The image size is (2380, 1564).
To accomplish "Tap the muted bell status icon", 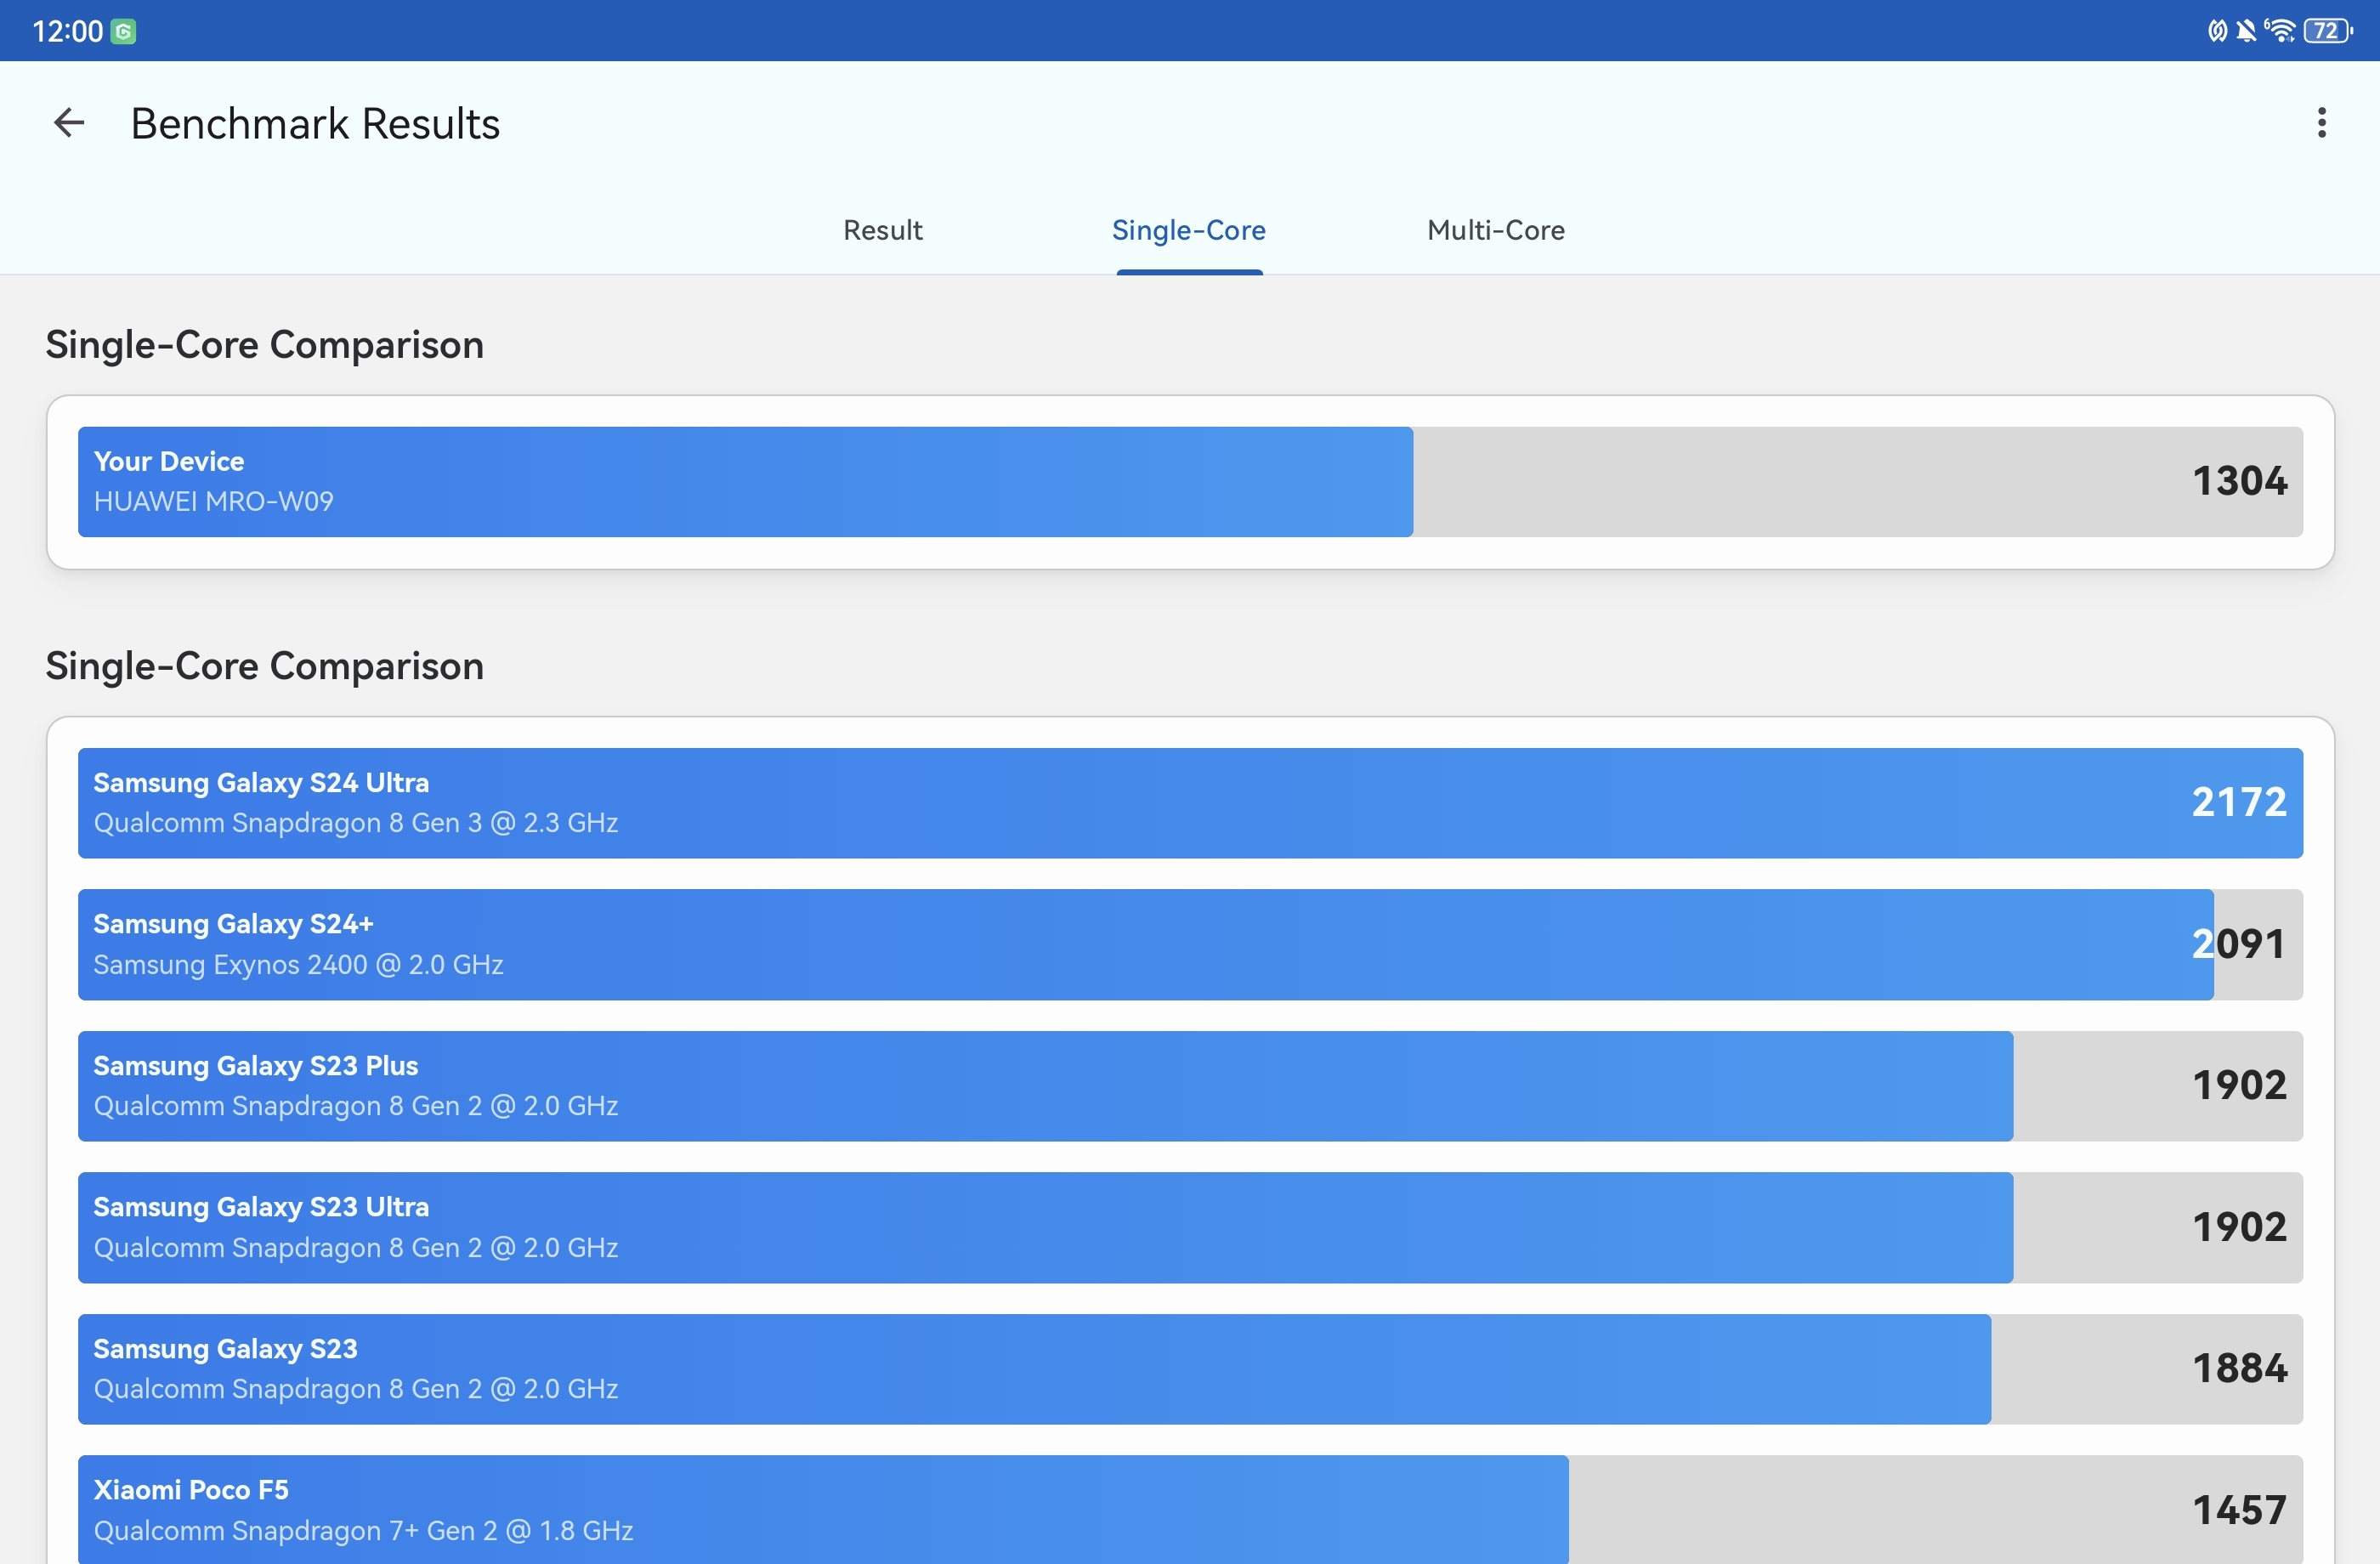I will pyautogui.click(x=2246, y=30).
